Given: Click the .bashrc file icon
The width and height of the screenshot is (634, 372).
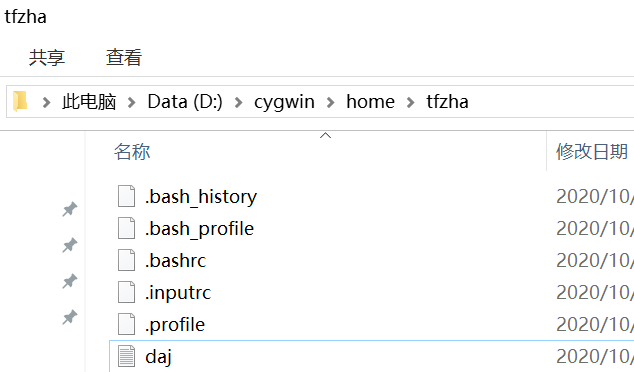Looking at the screenshot, I should 127,260.
